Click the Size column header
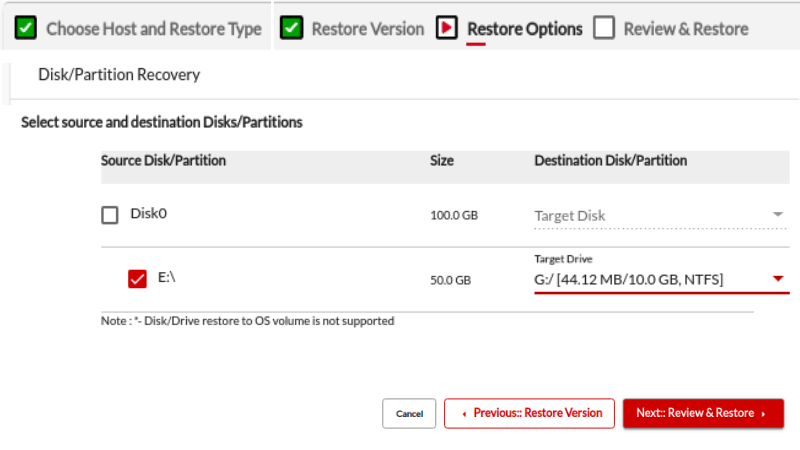The height and width of the screenshot is (450, 800). tap(441, 160)
